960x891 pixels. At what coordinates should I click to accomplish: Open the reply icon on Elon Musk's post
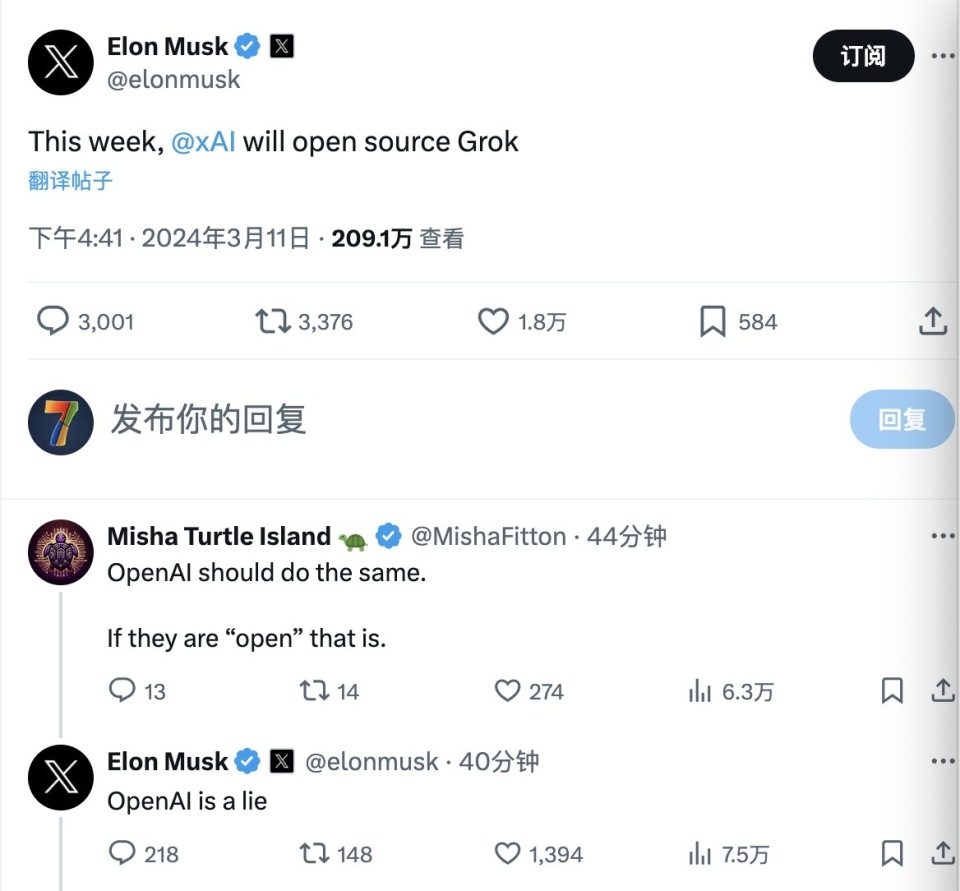point(54,321)
